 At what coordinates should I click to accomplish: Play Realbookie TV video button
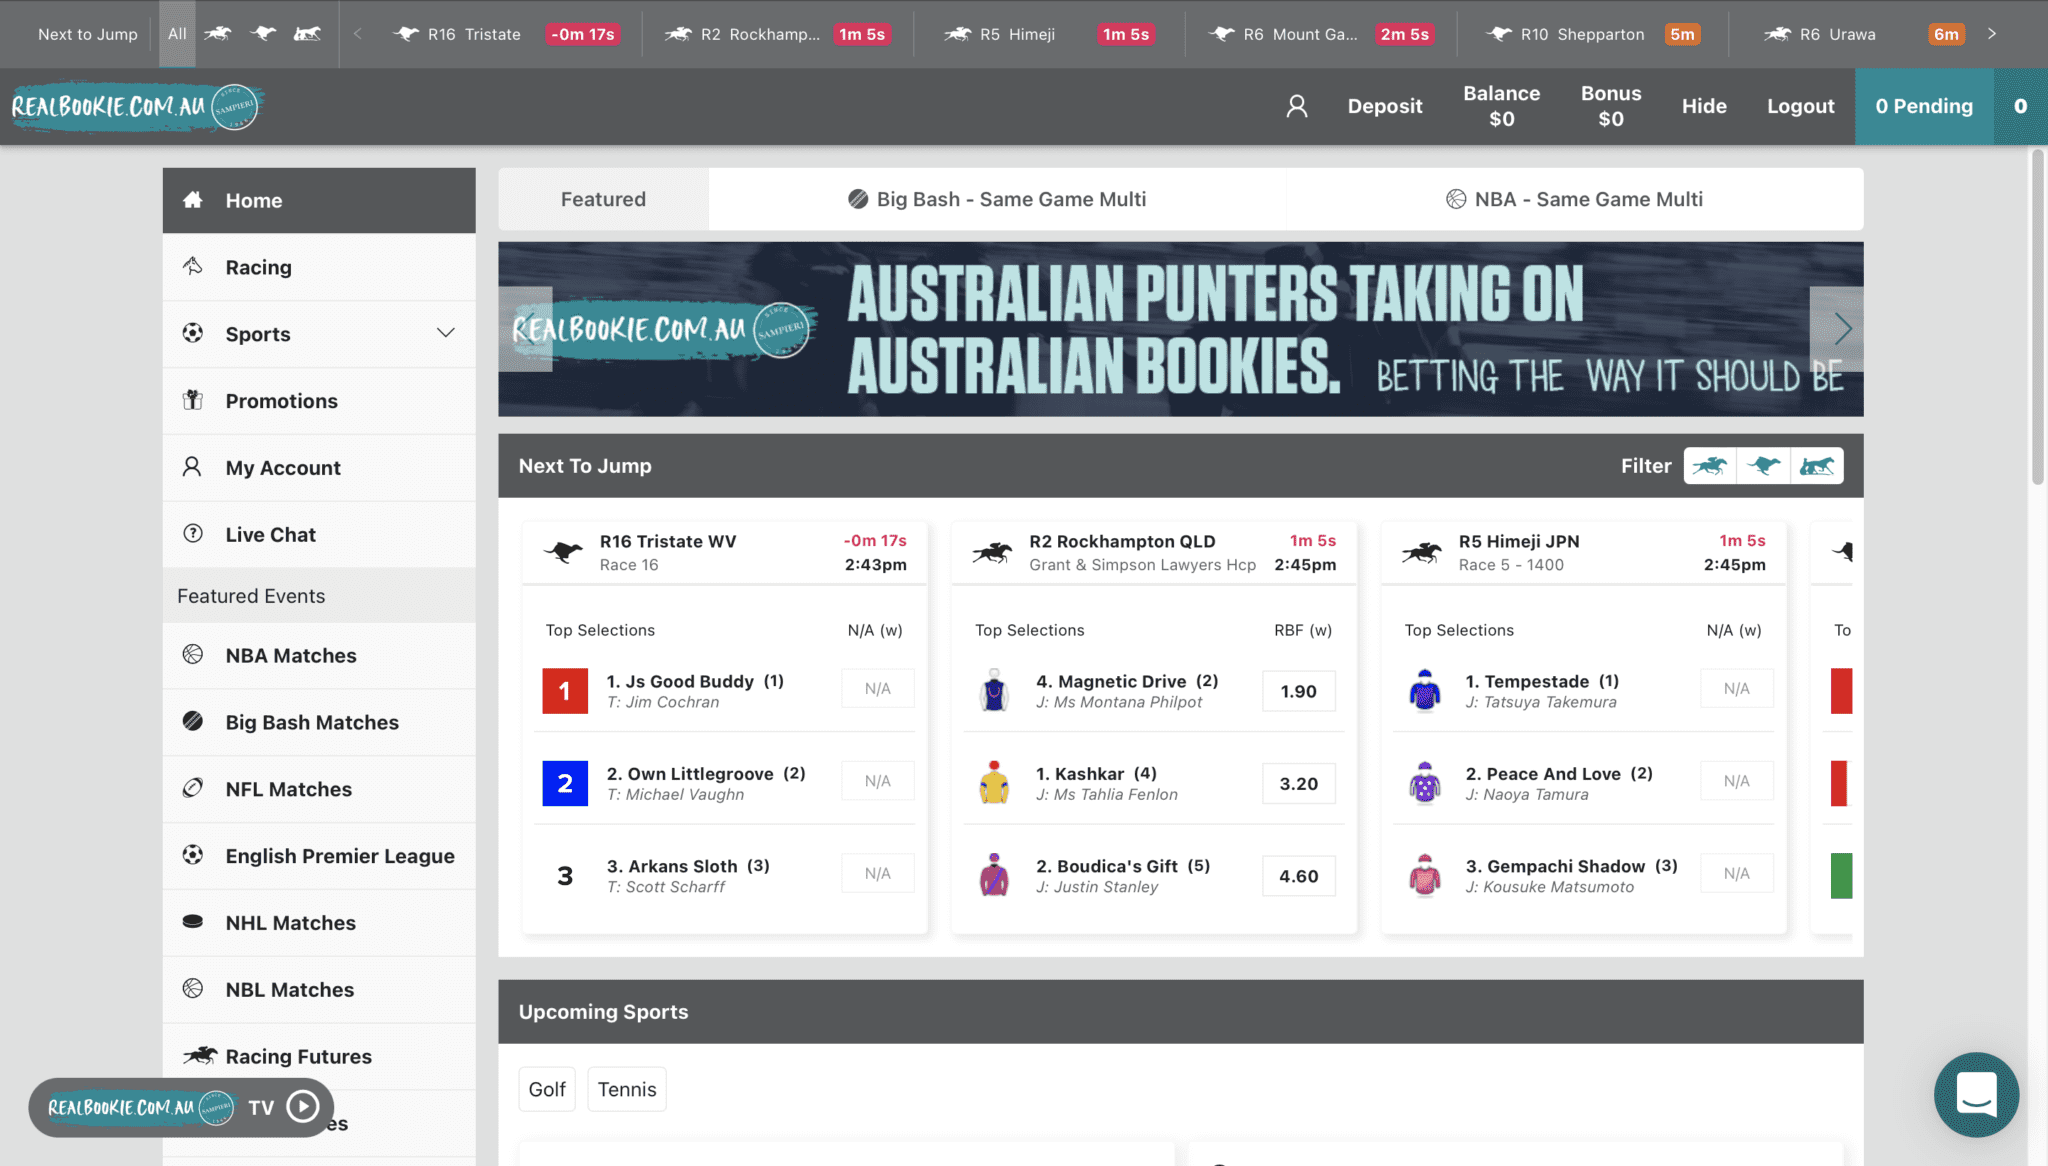tap(303, 1106)
